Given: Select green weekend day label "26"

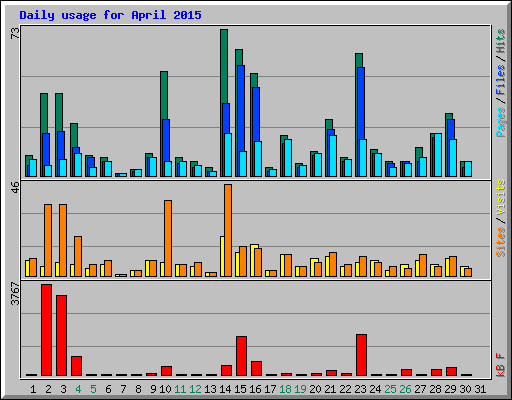Looking at the screenshot, I should point(405,389).
